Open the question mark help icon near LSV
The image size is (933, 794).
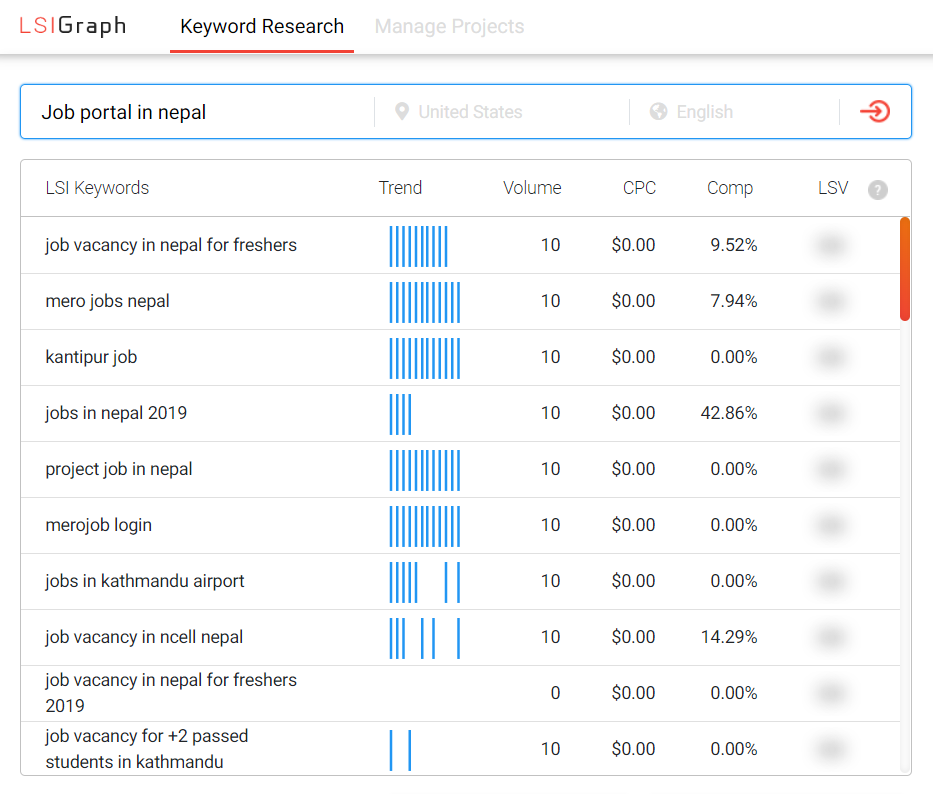click(x=878, y=189)
